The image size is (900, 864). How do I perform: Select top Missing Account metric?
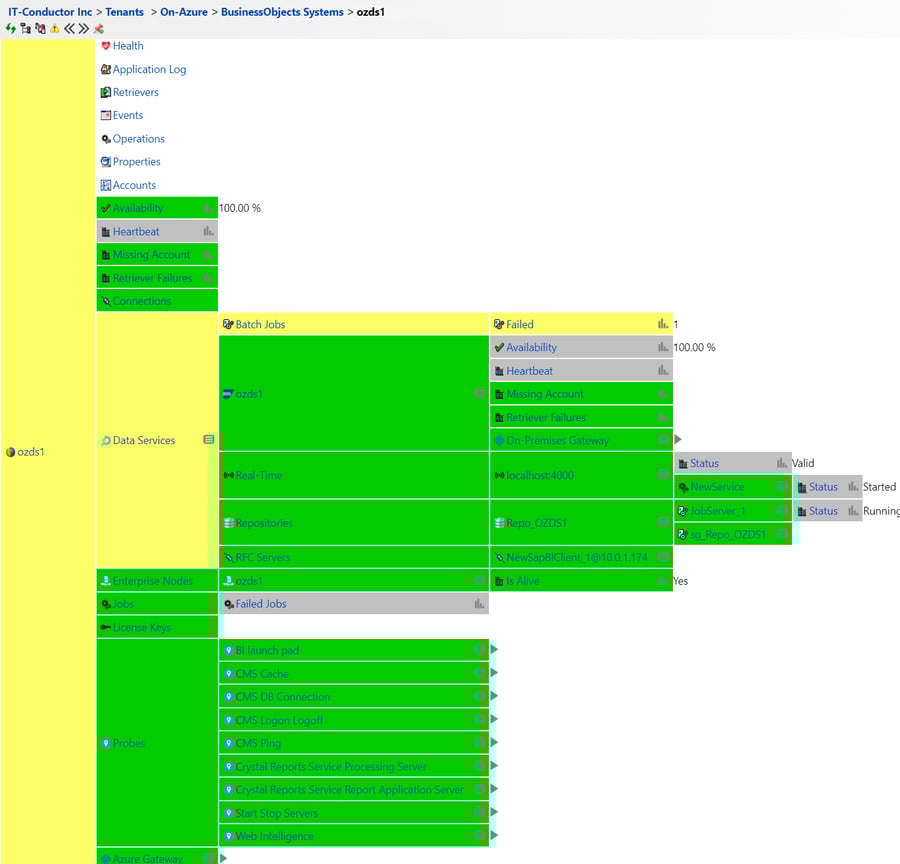click(x=157, y=254)
